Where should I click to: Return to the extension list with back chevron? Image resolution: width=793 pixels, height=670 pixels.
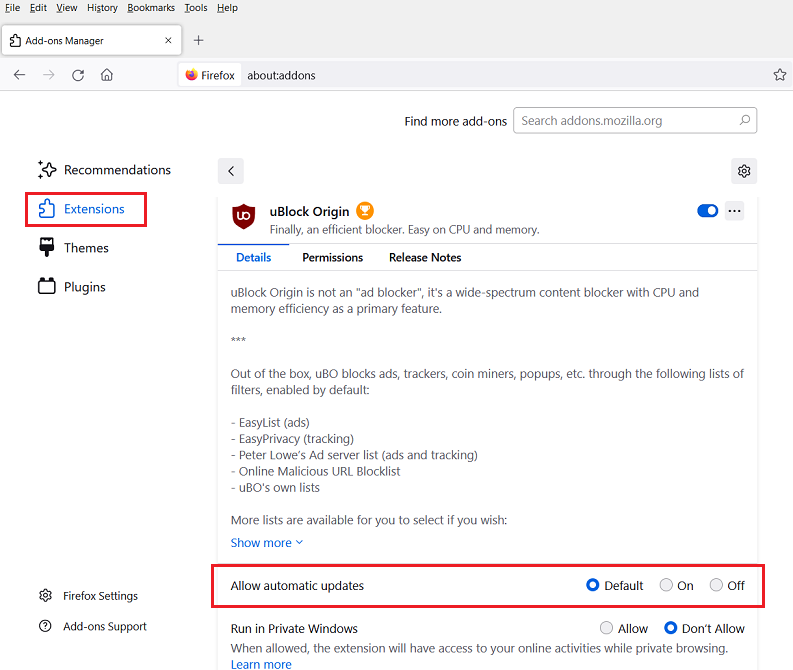click(231, 171)
